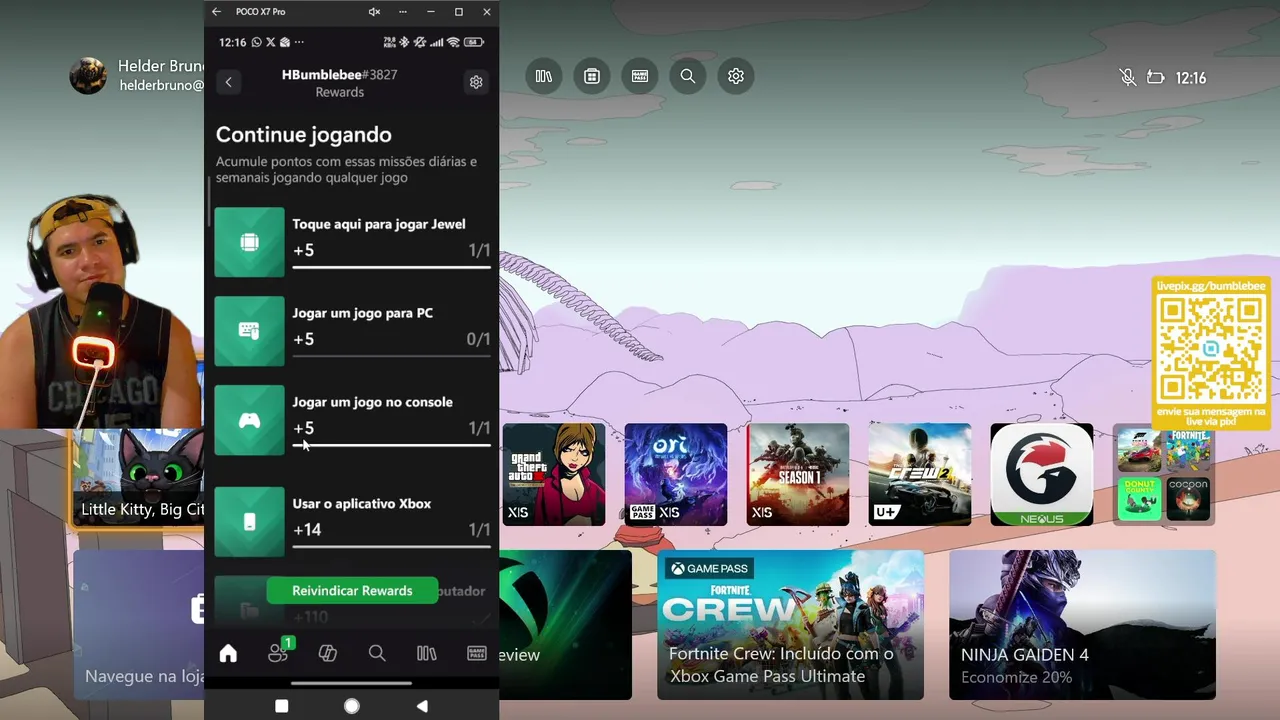The image size is (1280, 720).
Task: Click the 'Continue jogando' heading
Action: point(304,134)
